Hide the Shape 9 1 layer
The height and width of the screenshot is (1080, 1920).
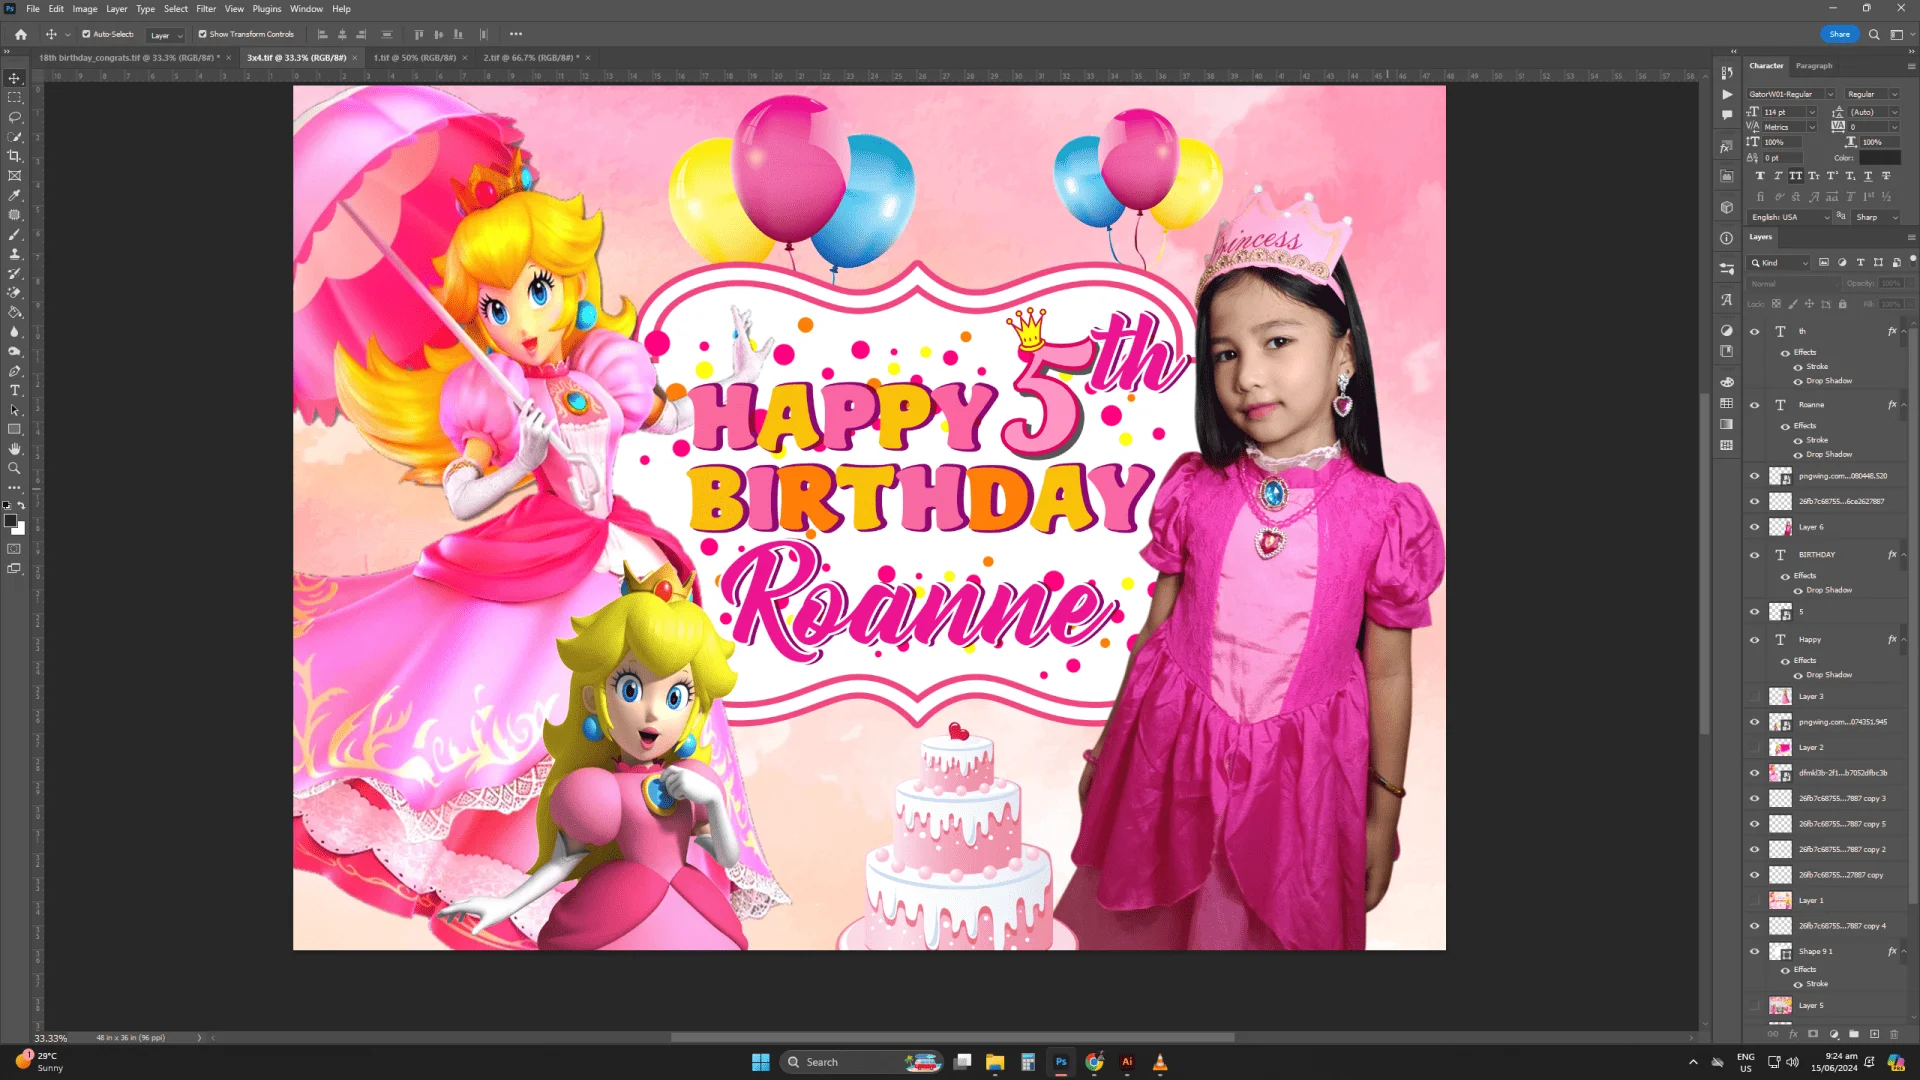click(1754, 952)
